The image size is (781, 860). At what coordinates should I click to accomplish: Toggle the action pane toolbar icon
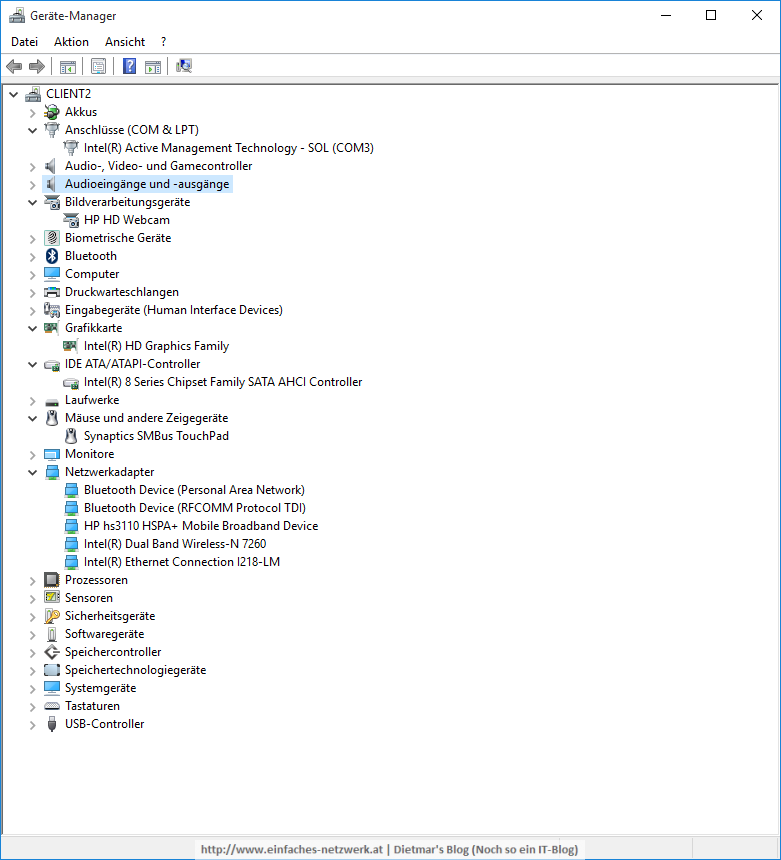click(x=153, y=66)
